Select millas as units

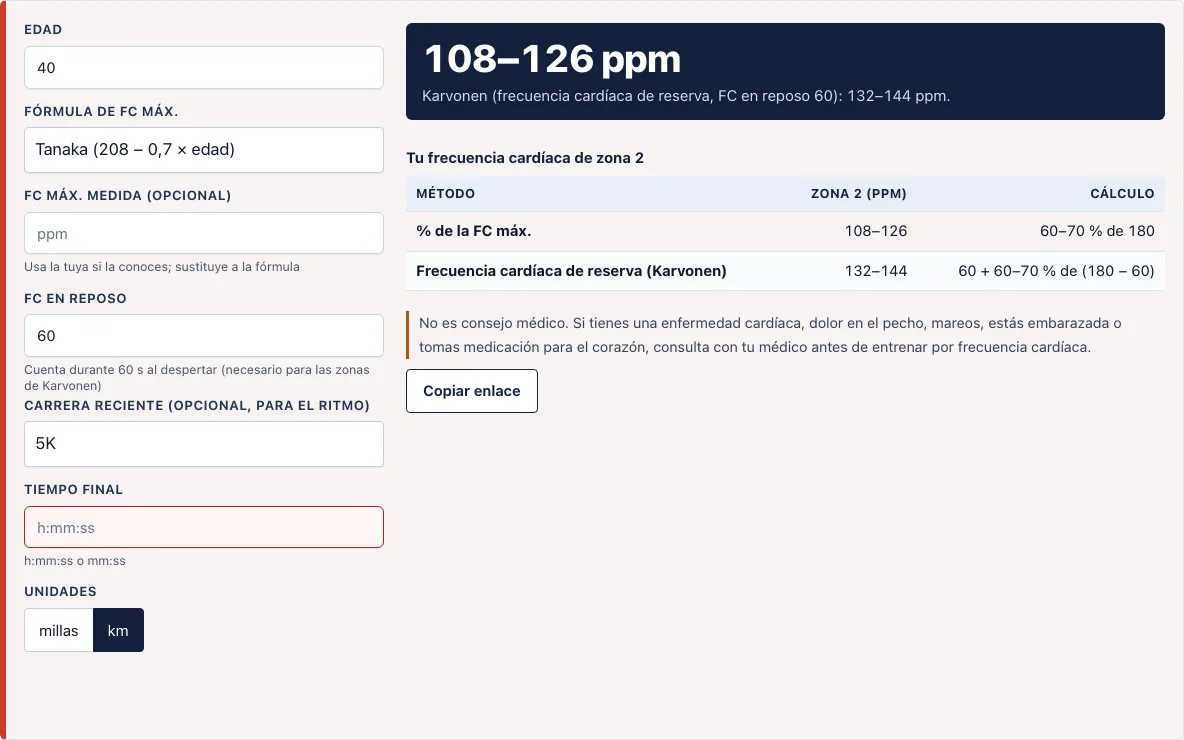coord(59,631)
